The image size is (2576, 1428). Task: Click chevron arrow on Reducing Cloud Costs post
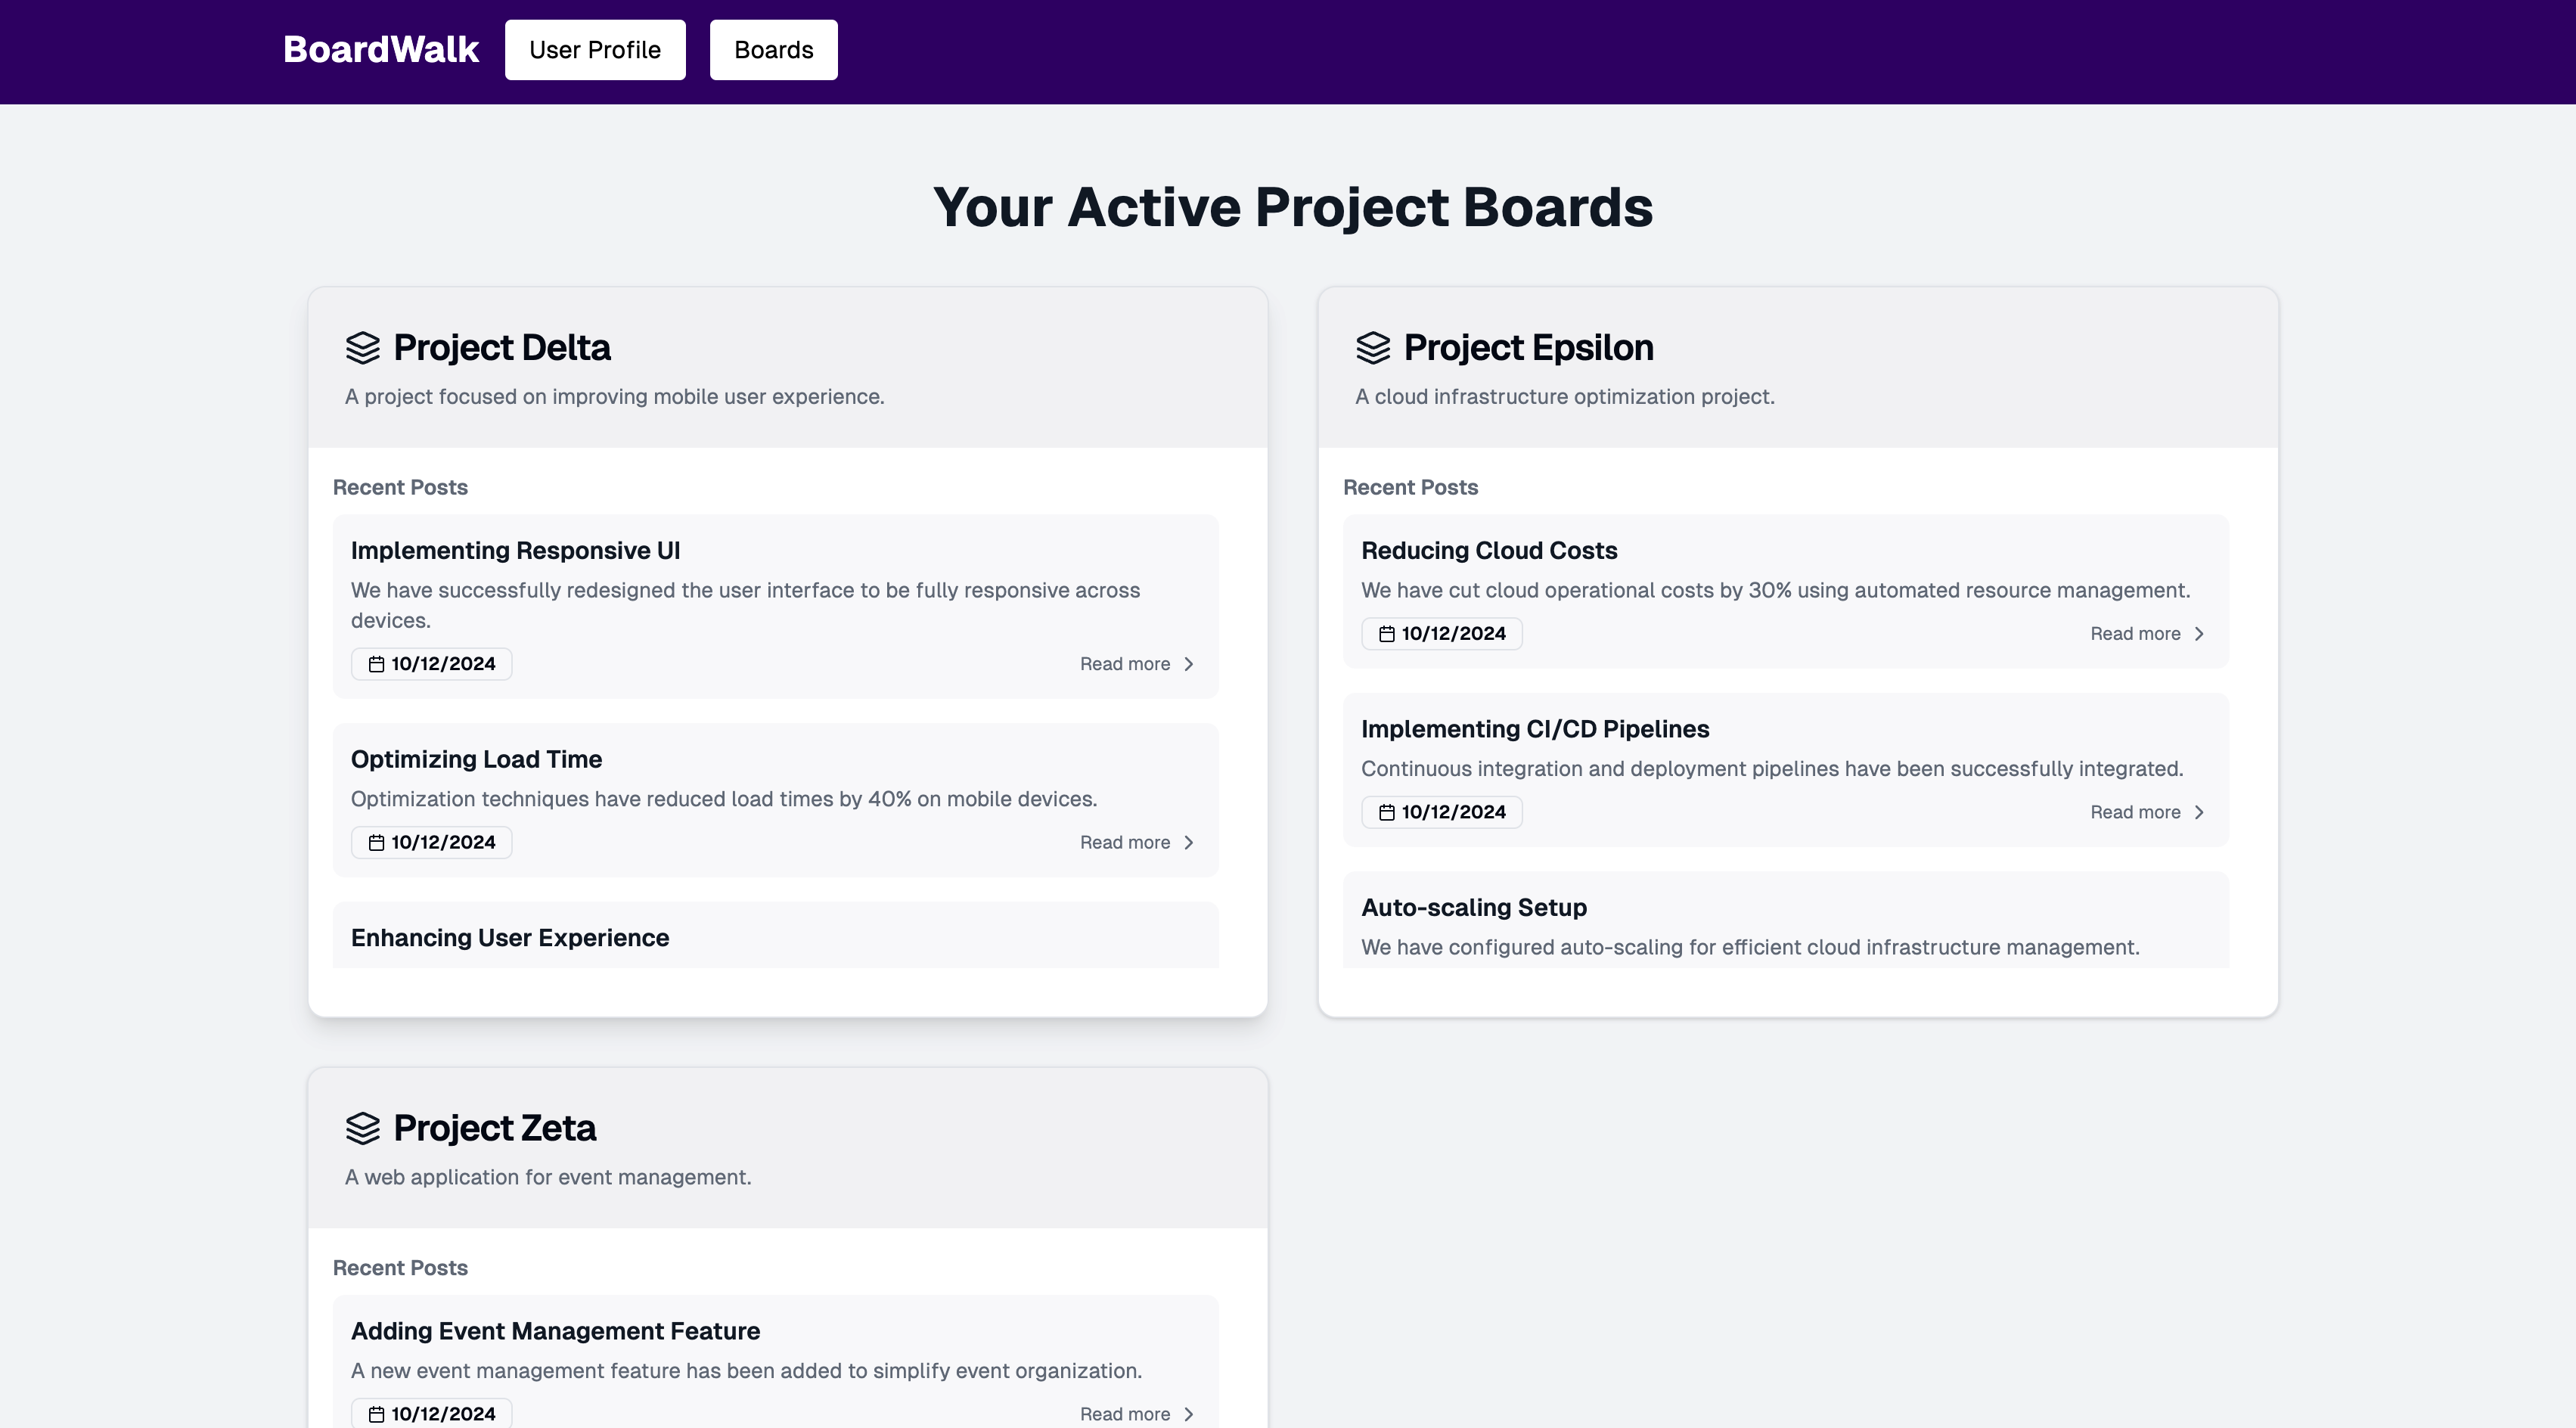point(2199,634)
